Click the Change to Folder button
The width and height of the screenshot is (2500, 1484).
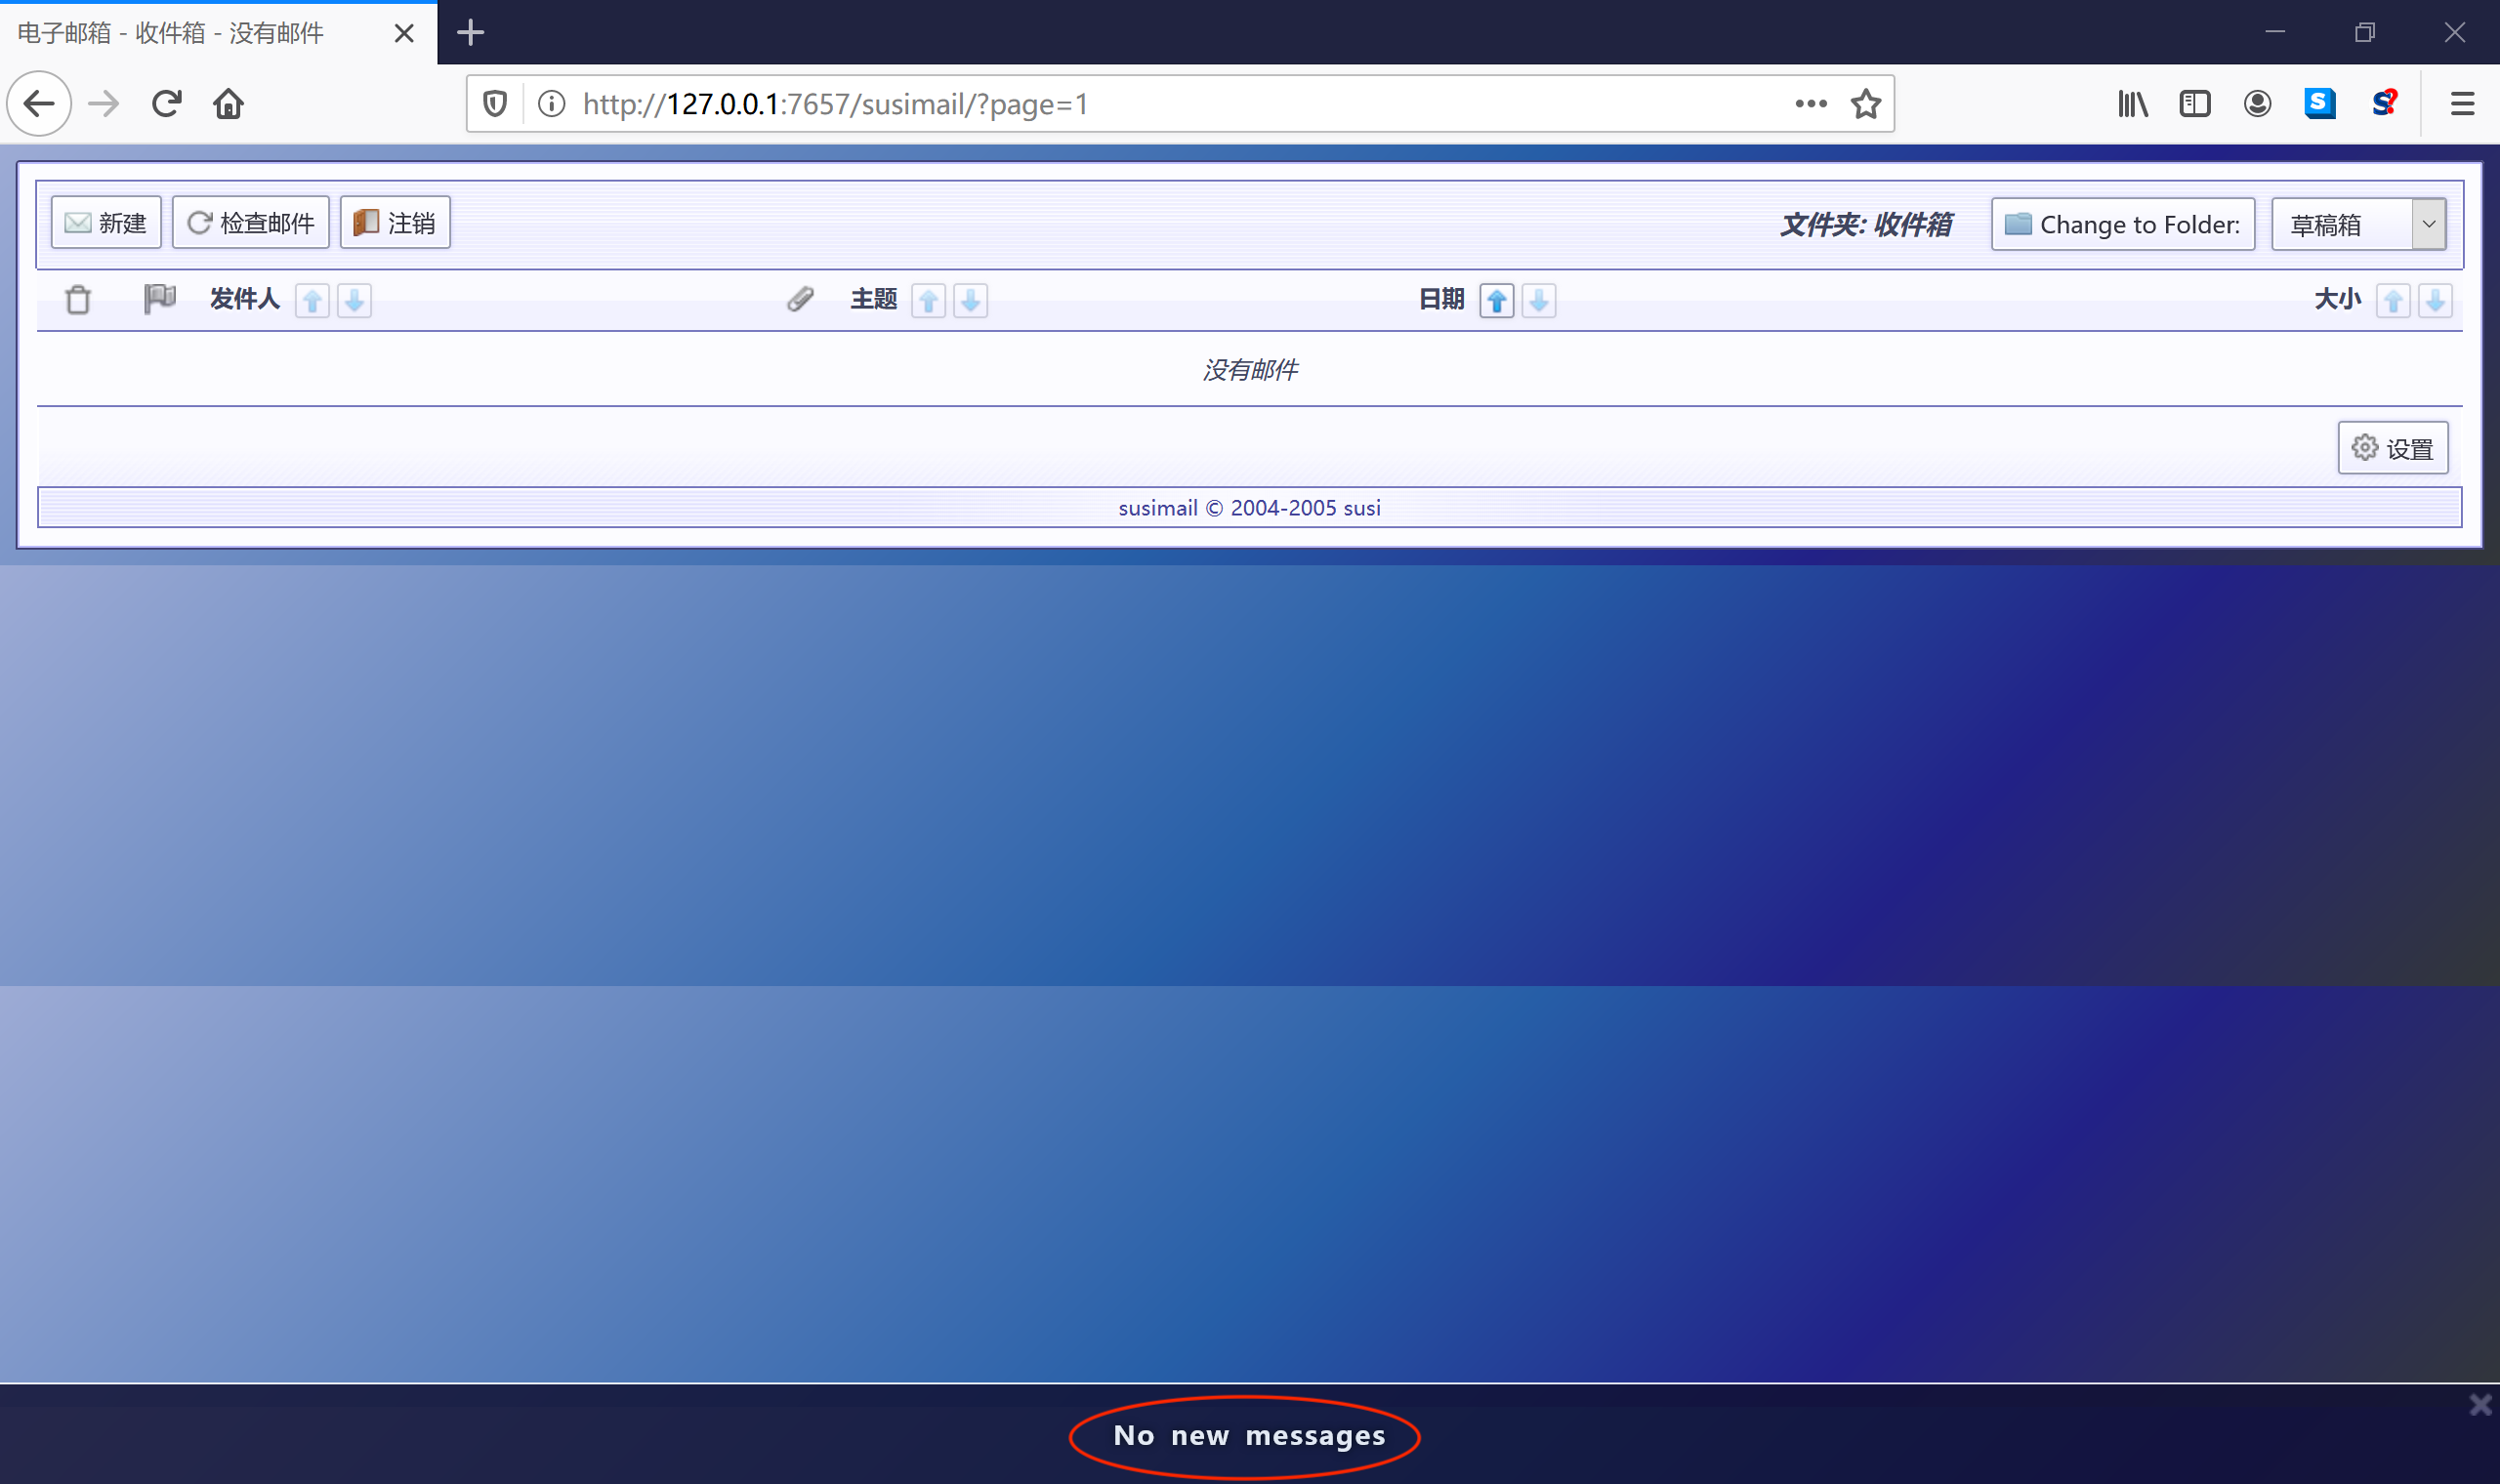pos(2122,224)
